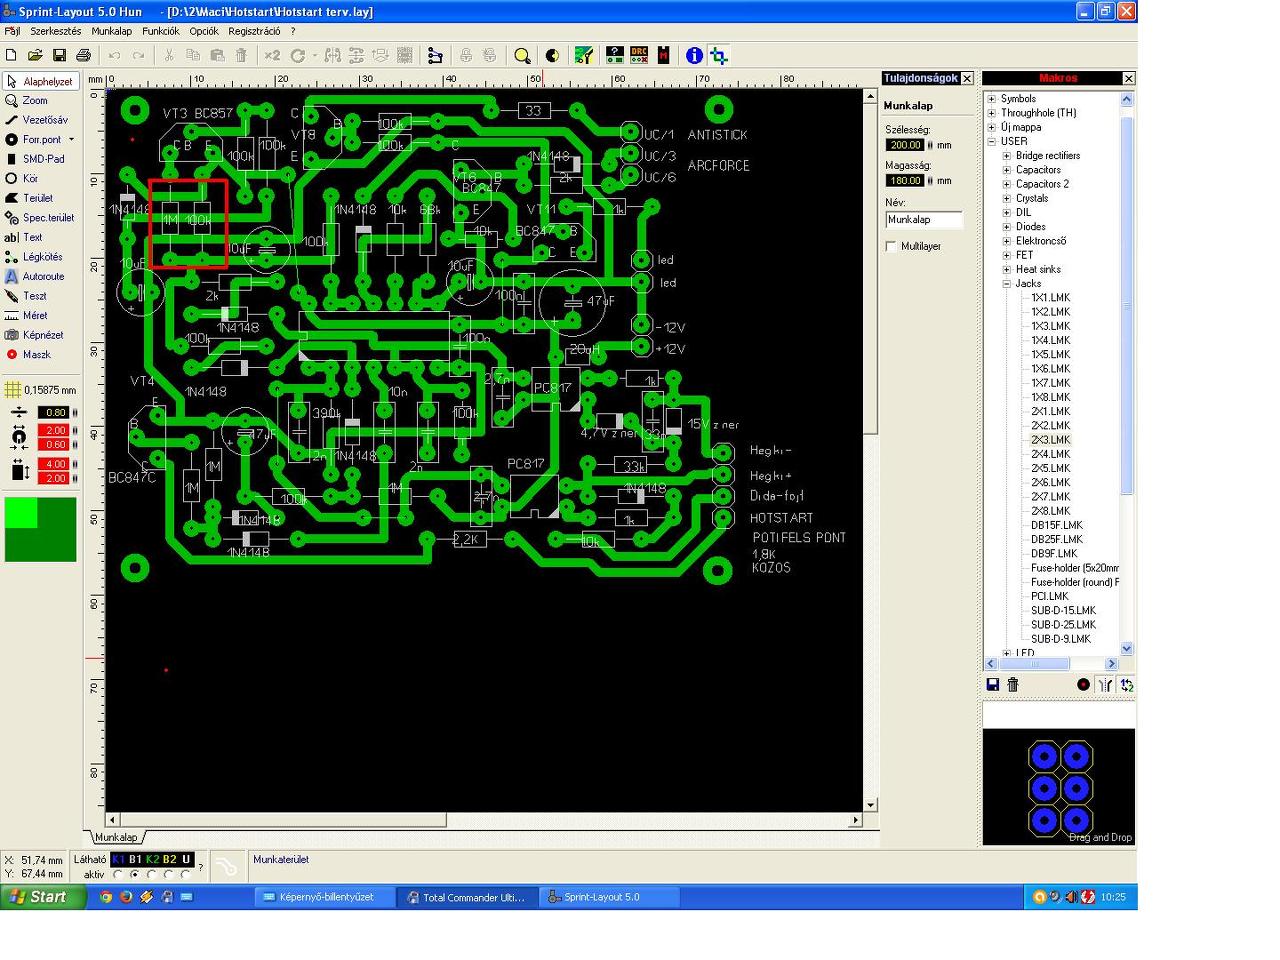Click the macro preview thumbnail
1280x960 pixels.
[1059, 787]
